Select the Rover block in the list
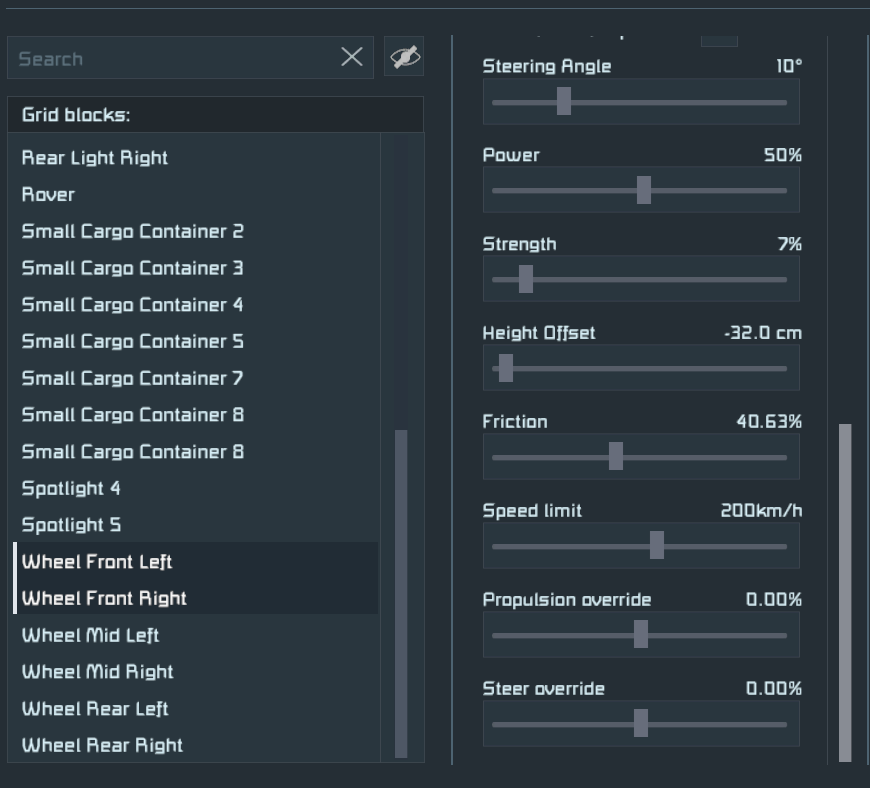The image size is (870, 788). 48,195
